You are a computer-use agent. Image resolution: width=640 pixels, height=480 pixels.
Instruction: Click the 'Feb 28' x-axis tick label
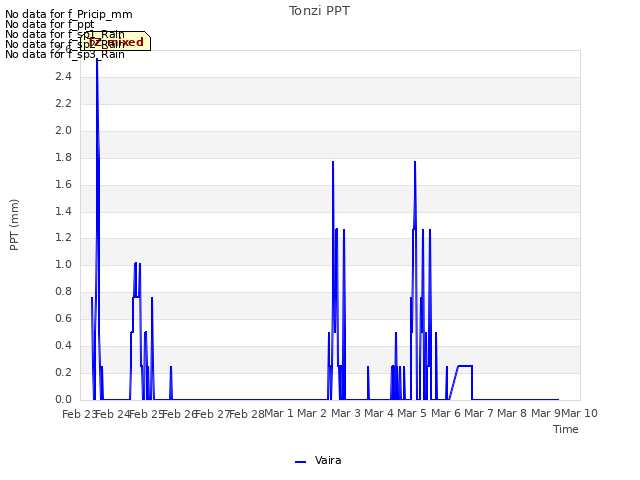(x=247, y=414)
